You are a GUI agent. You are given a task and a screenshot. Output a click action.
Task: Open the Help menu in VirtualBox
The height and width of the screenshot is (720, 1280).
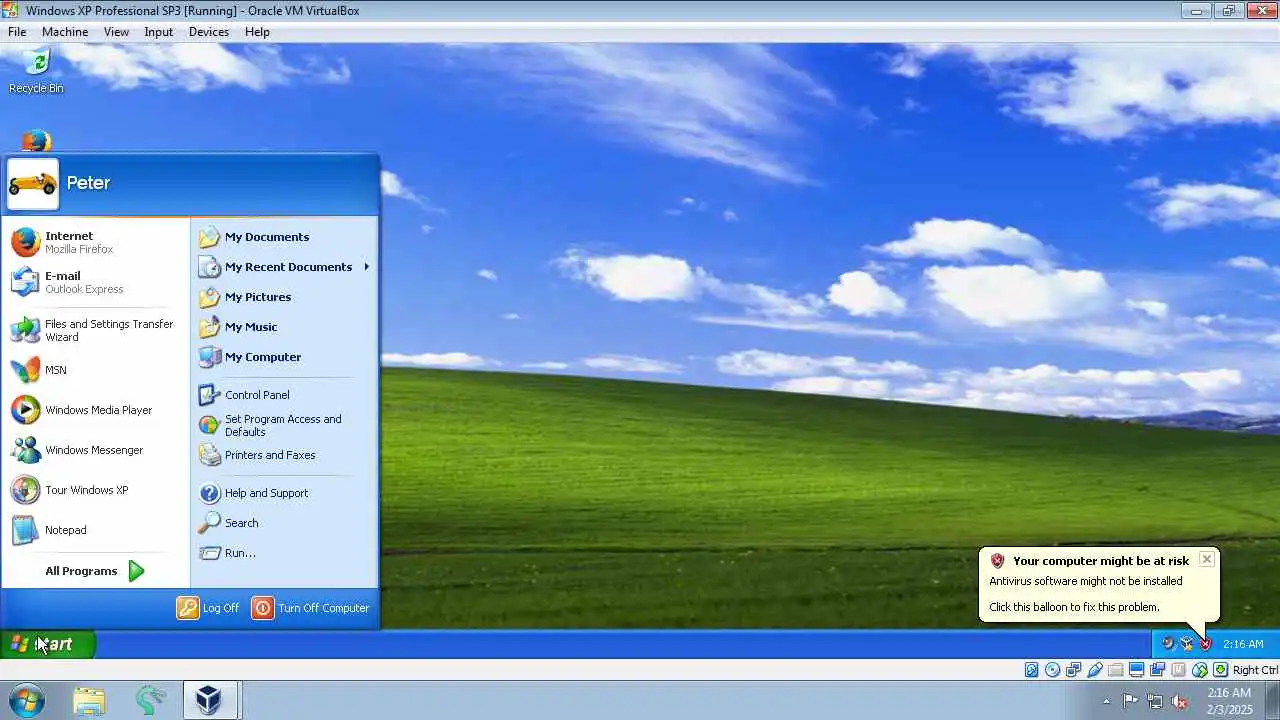pyautogui.click(x=257, y=32)
